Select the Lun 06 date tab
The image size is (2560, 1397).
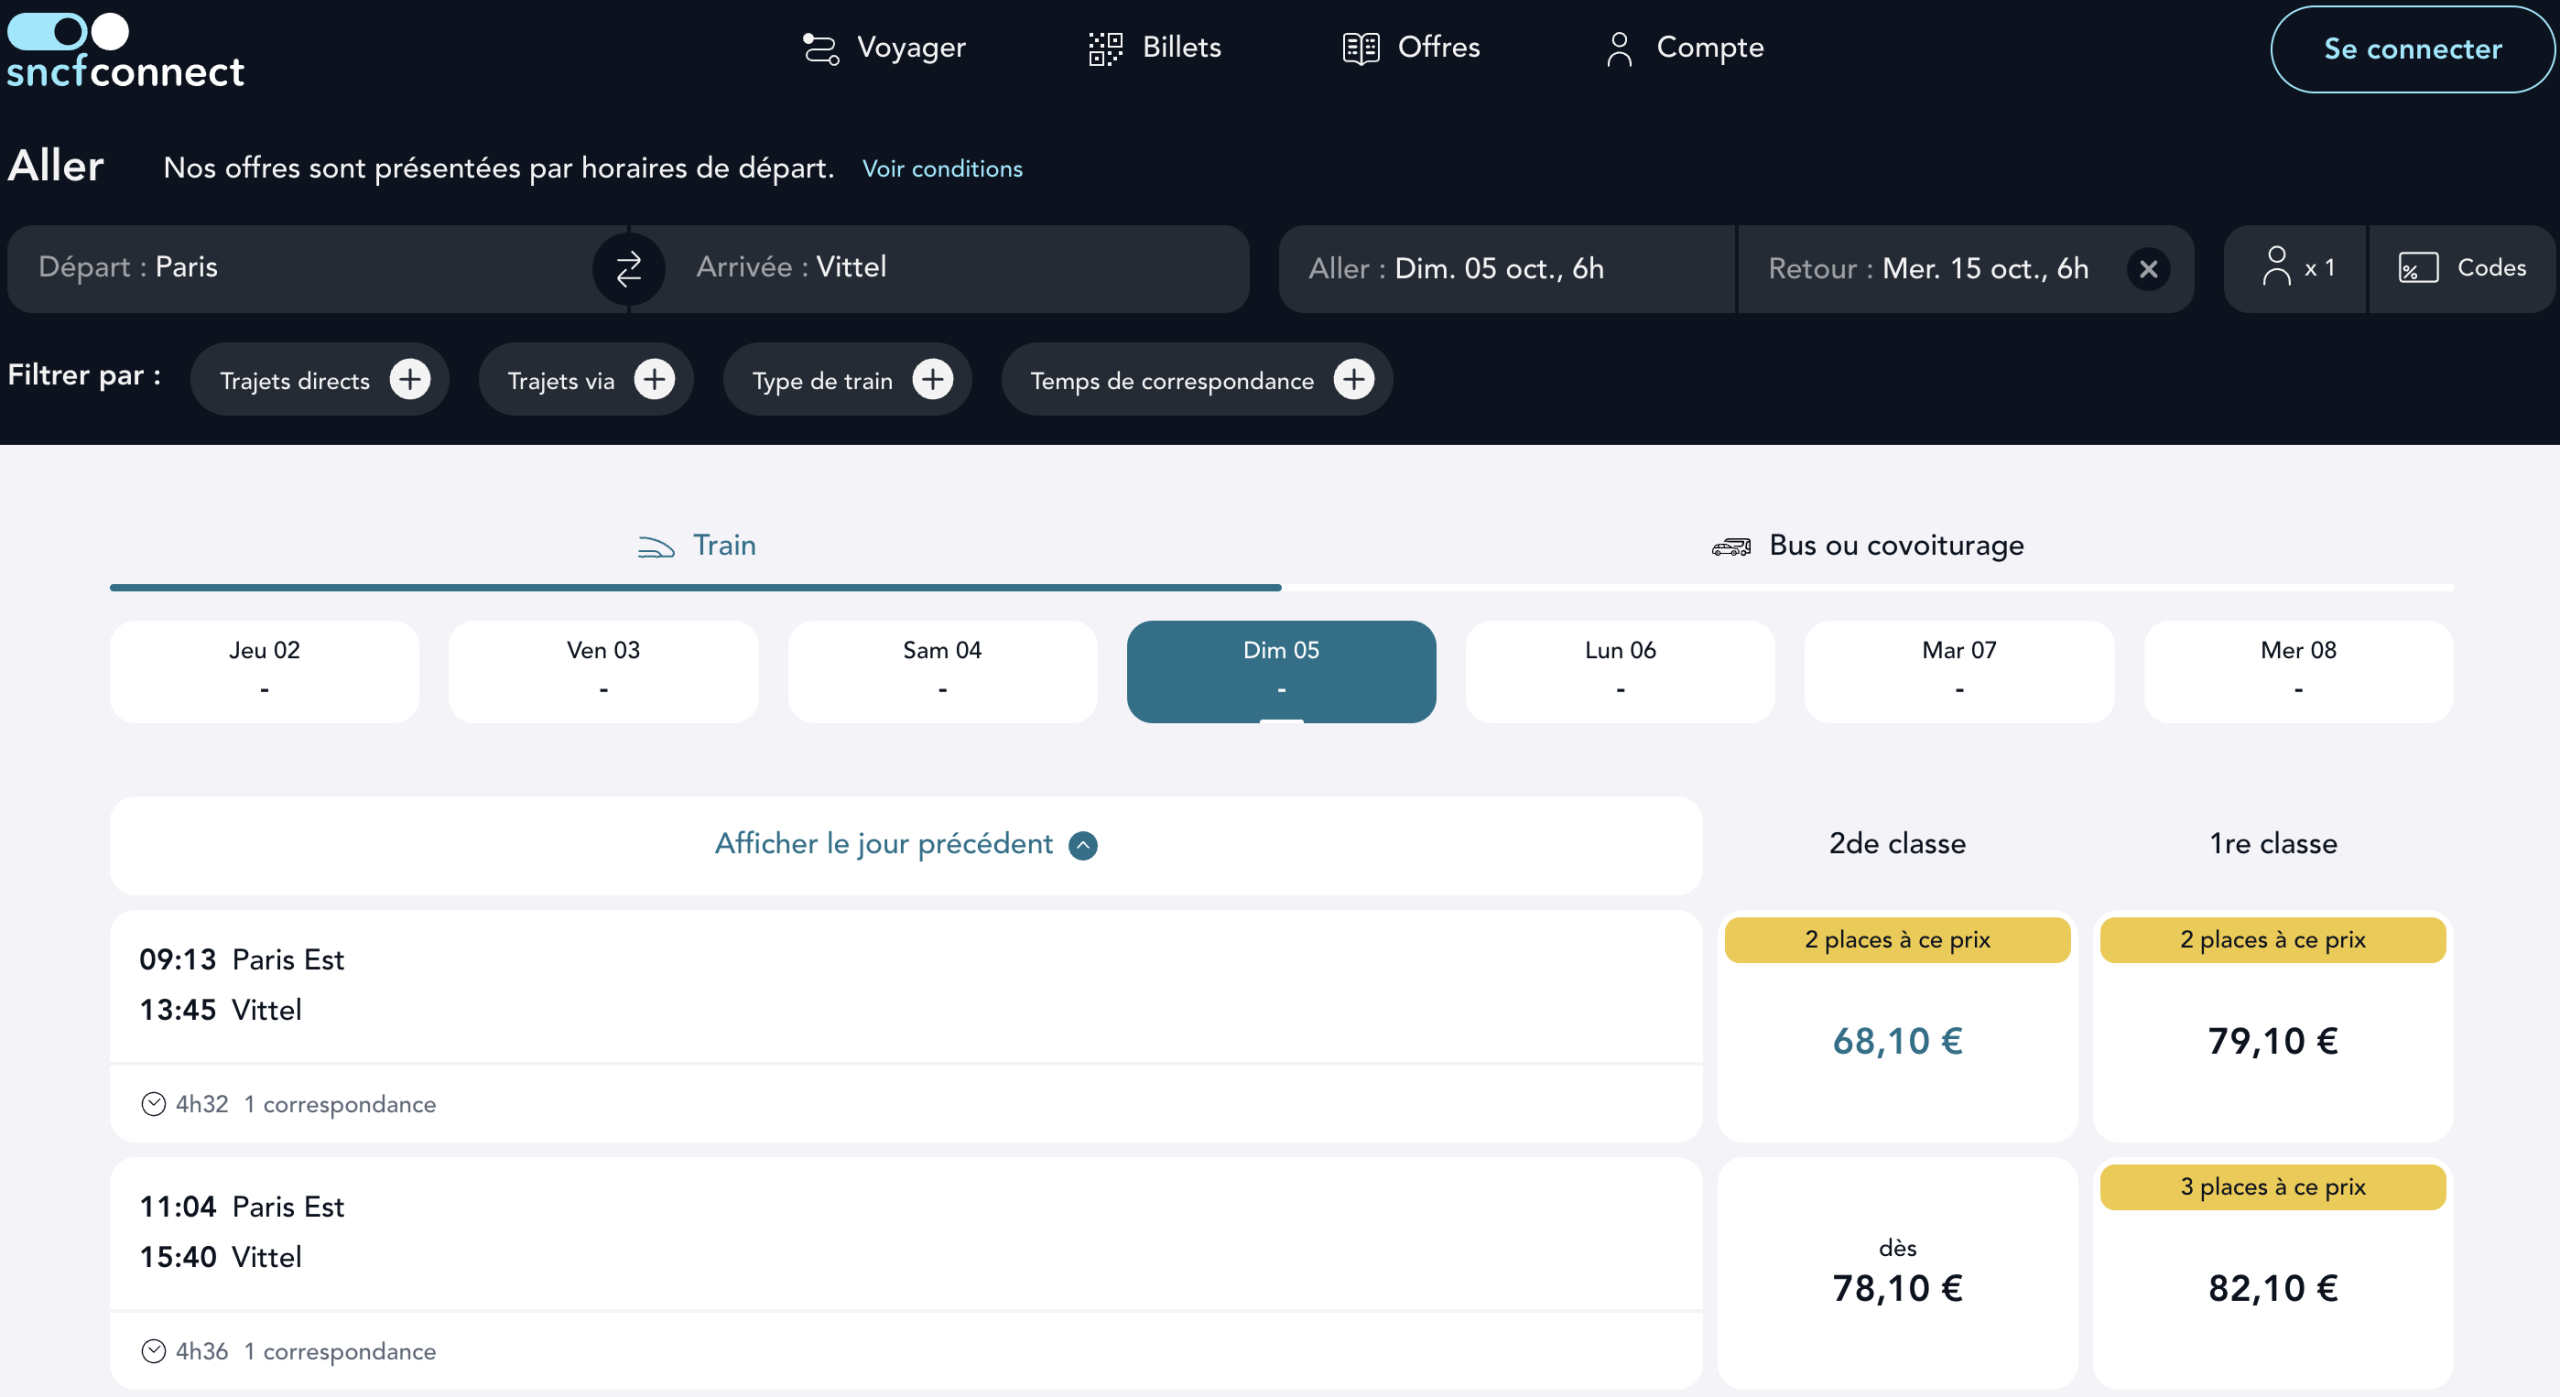tap(1620, 670)
